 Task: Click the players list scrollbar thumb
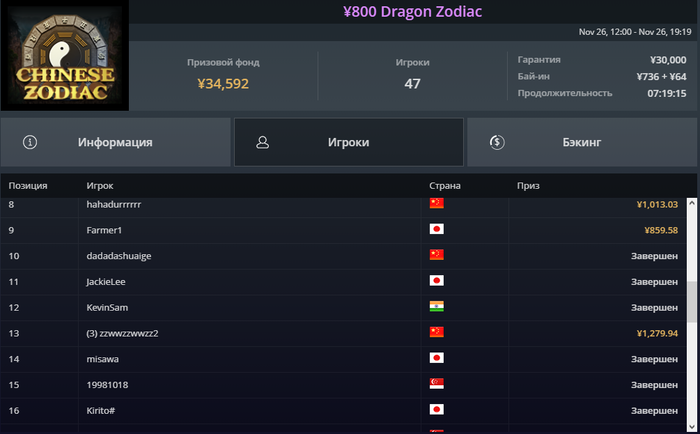[x=692, y=301]
